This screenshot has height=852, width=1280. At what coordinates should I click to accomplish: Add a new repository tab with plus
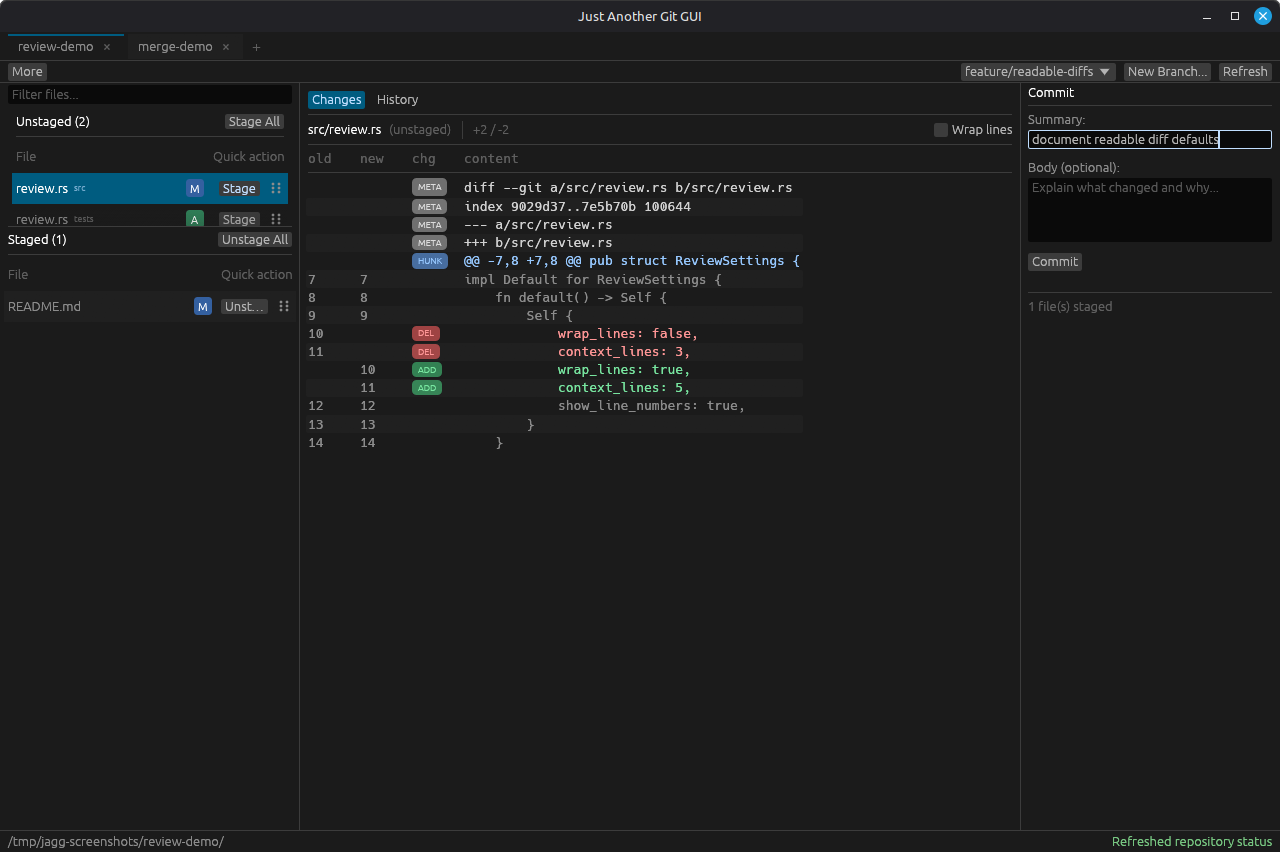[256, 47]
